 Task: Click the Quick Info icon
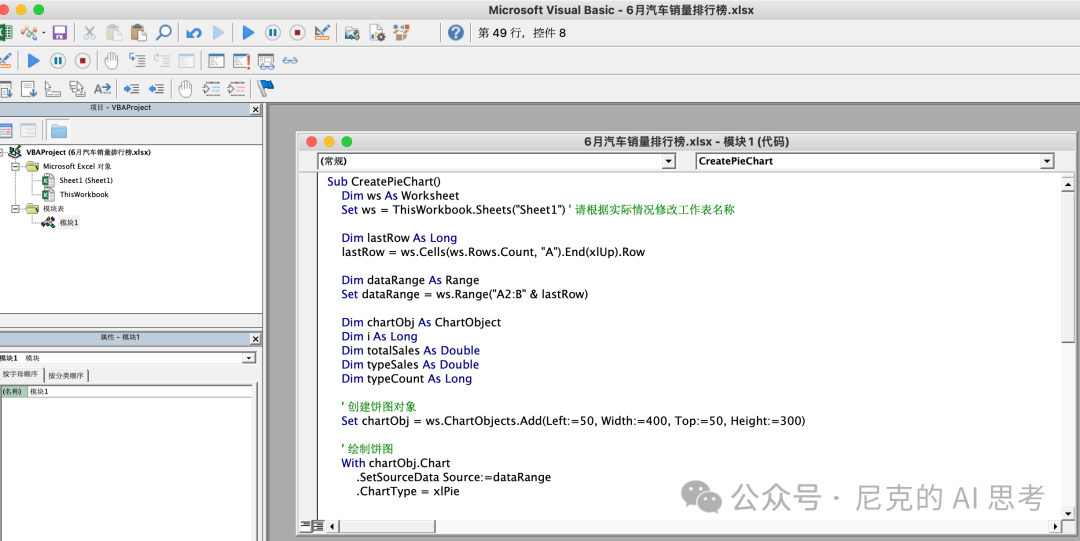53,88
